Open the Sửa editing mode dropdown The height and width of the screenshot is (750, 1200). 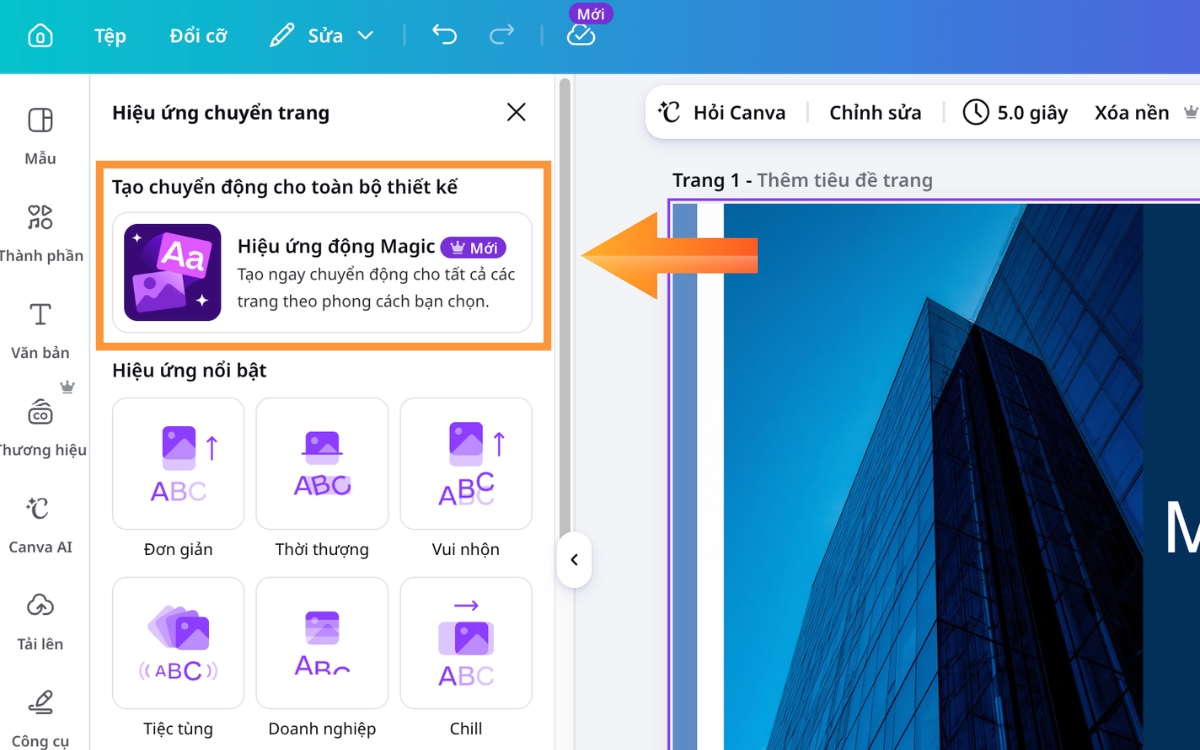tap(322, 36)
